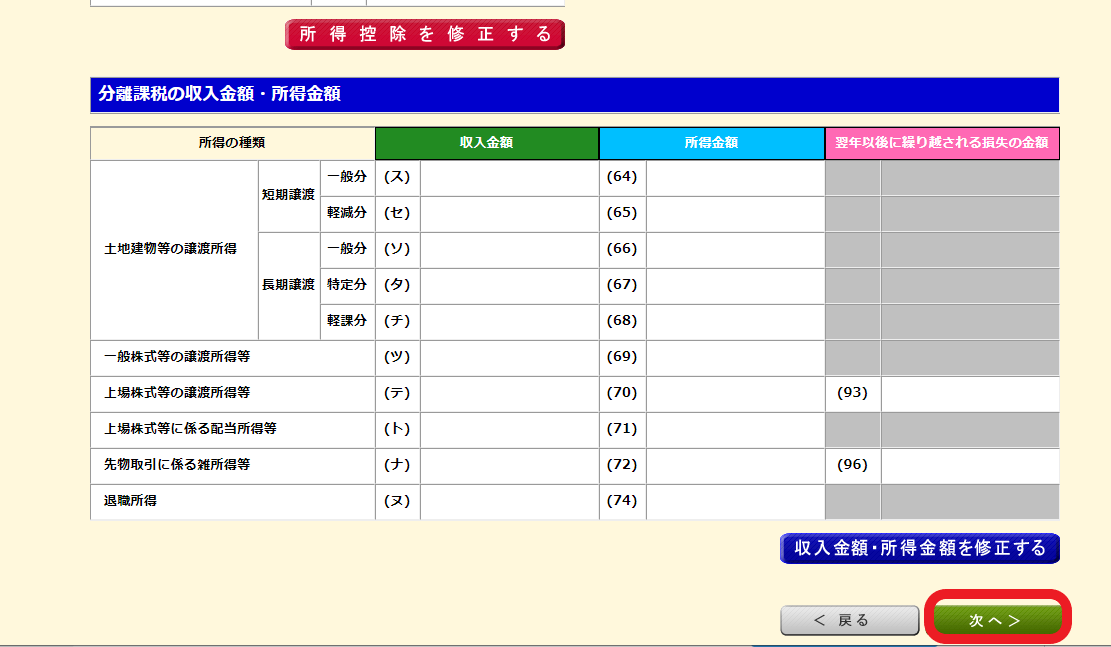Click the 所得控除を修正する button
The image size is (1111, 647).
coord(424,34)
